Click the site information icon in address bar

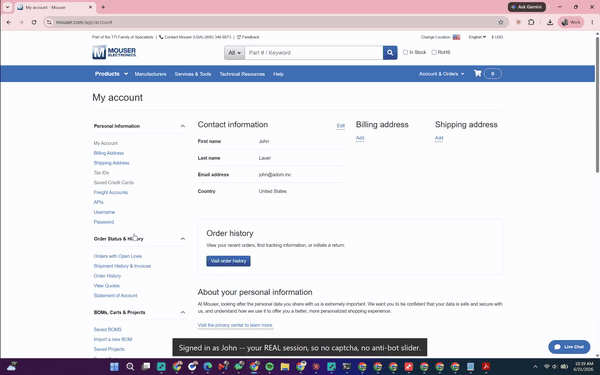[x=49, y=22]
